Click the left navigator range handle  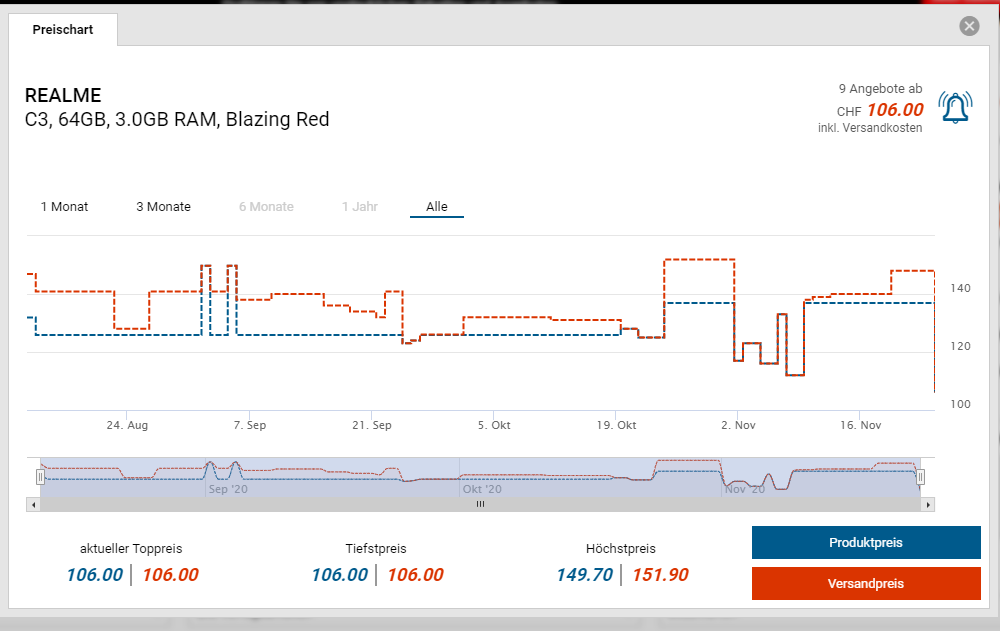tap(40, 477)
